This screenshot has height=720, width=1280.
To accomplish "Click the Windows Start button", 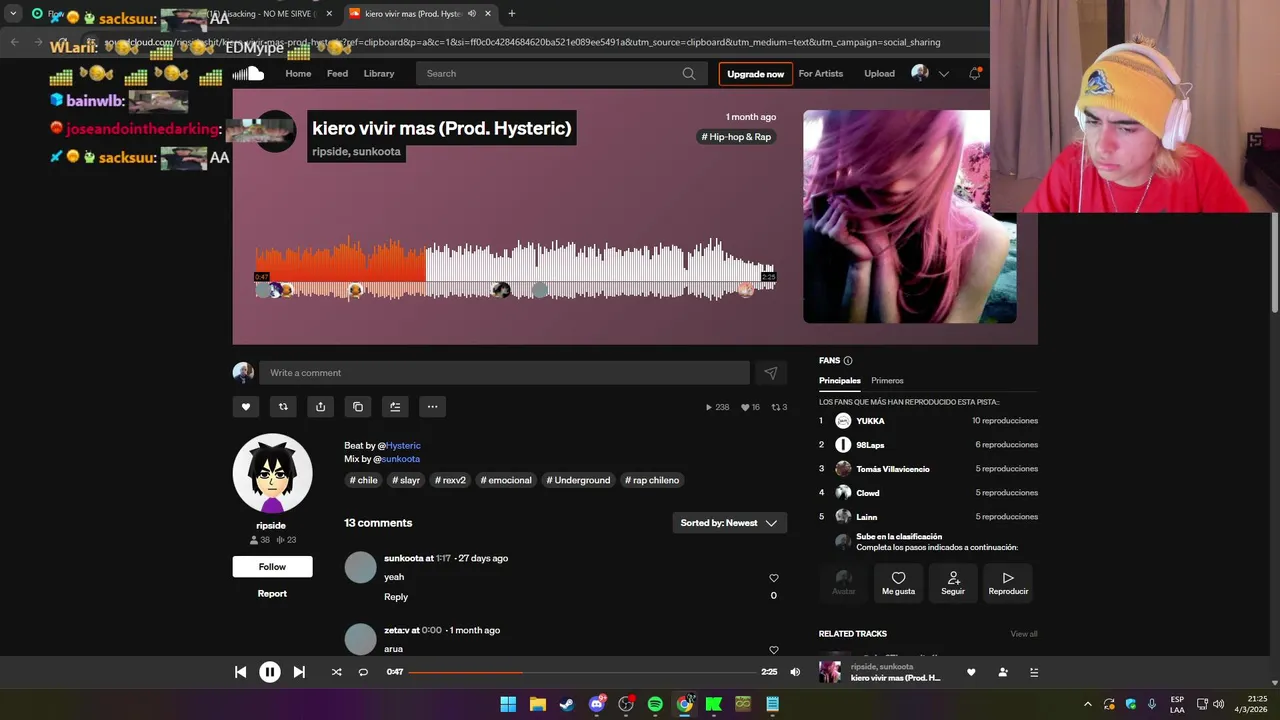I will pyautogui.click(x=508, y=704).
